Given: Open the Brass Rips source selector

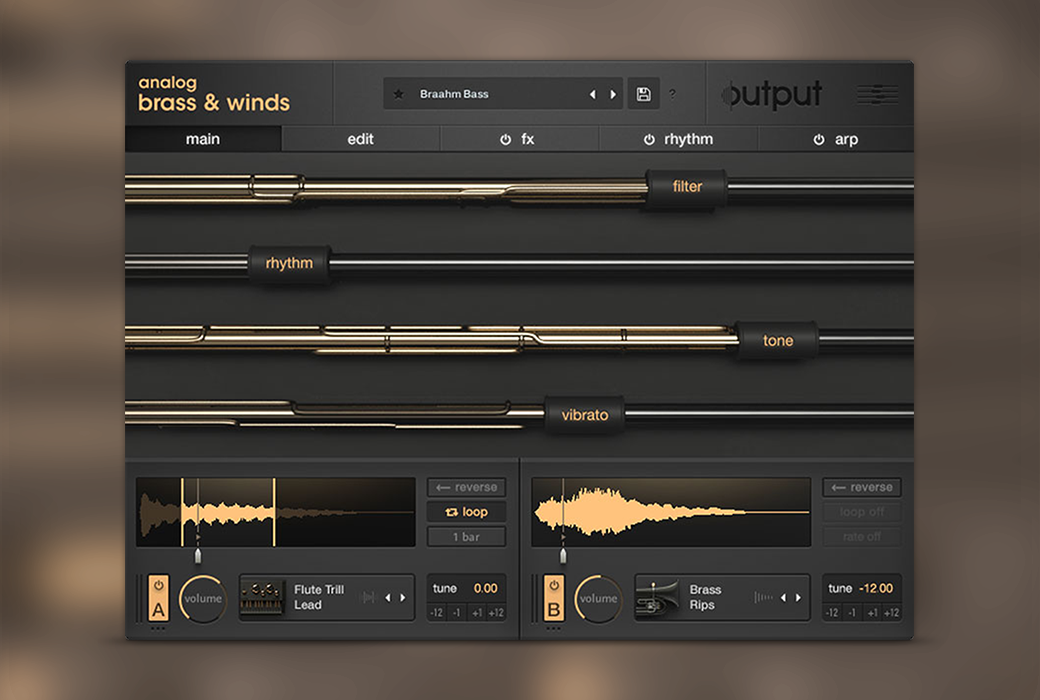Looking at the screenshot, I should 722,597.
